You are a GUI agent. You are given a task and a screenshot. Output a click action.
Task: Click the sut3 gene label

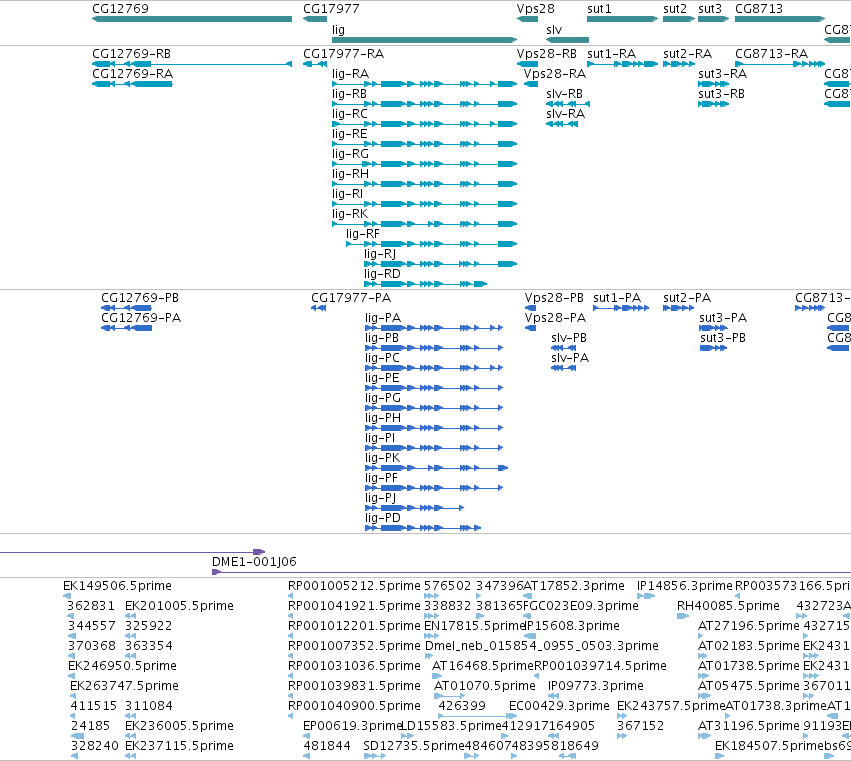710,9
